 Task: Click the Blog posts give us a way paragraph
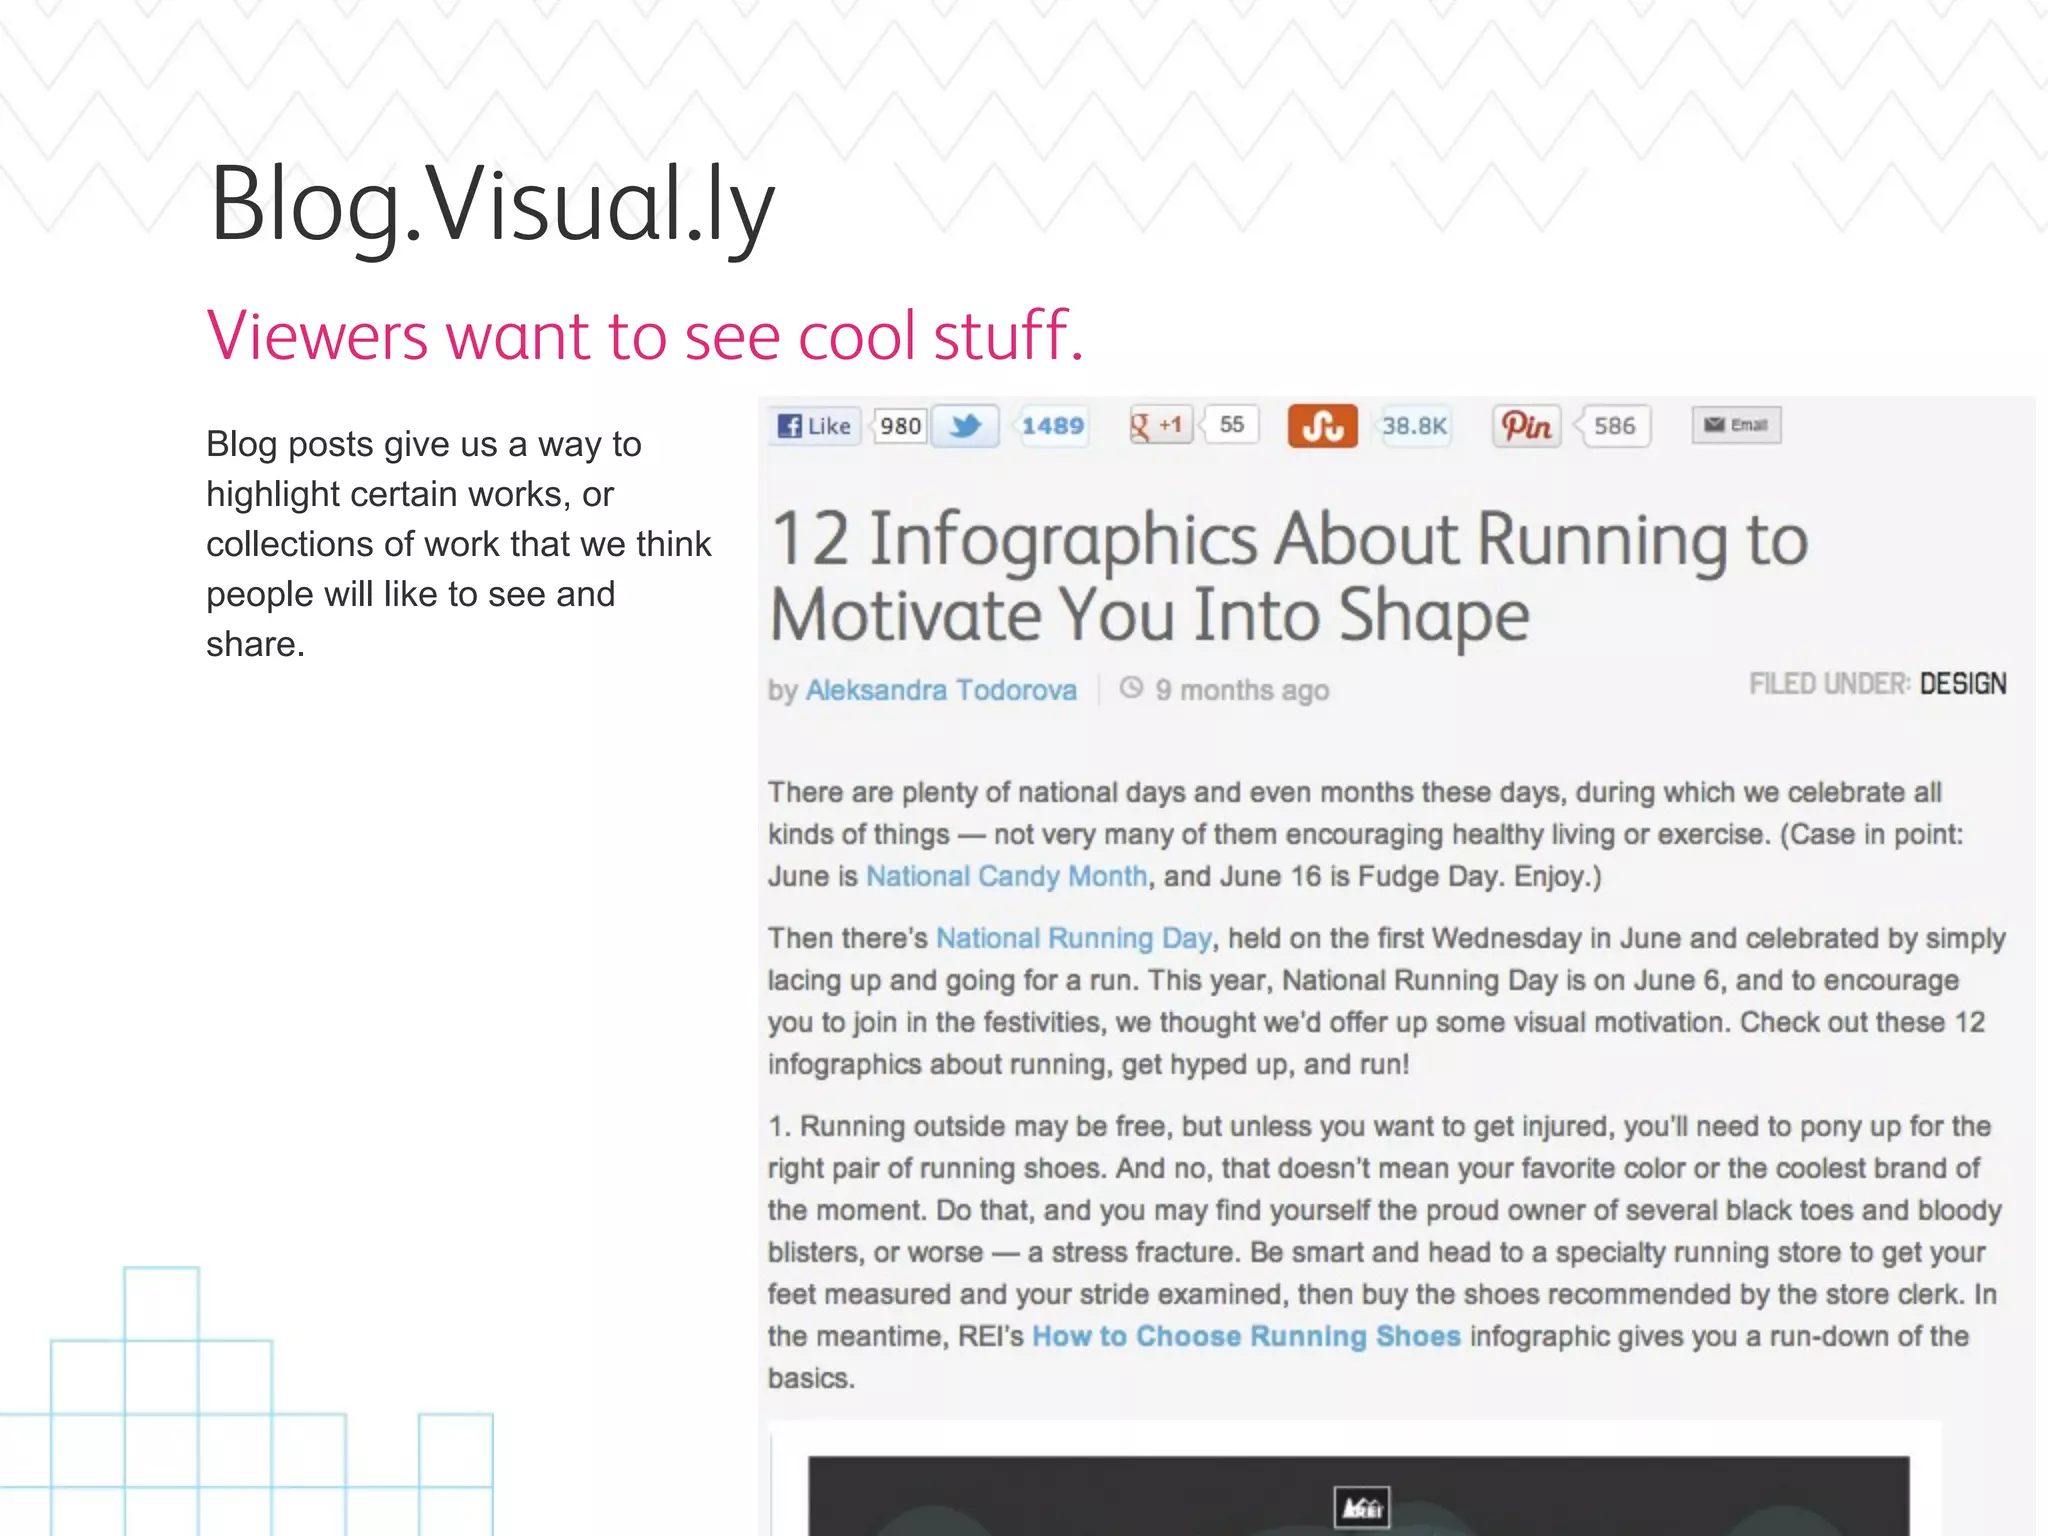(458, 544)
